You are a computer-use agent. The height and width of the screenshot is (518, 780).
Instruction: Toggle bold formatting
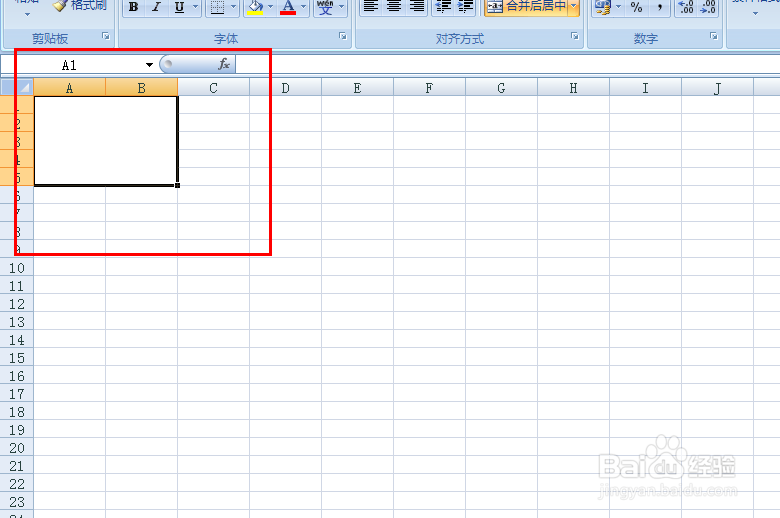click(x=133, y=7)
